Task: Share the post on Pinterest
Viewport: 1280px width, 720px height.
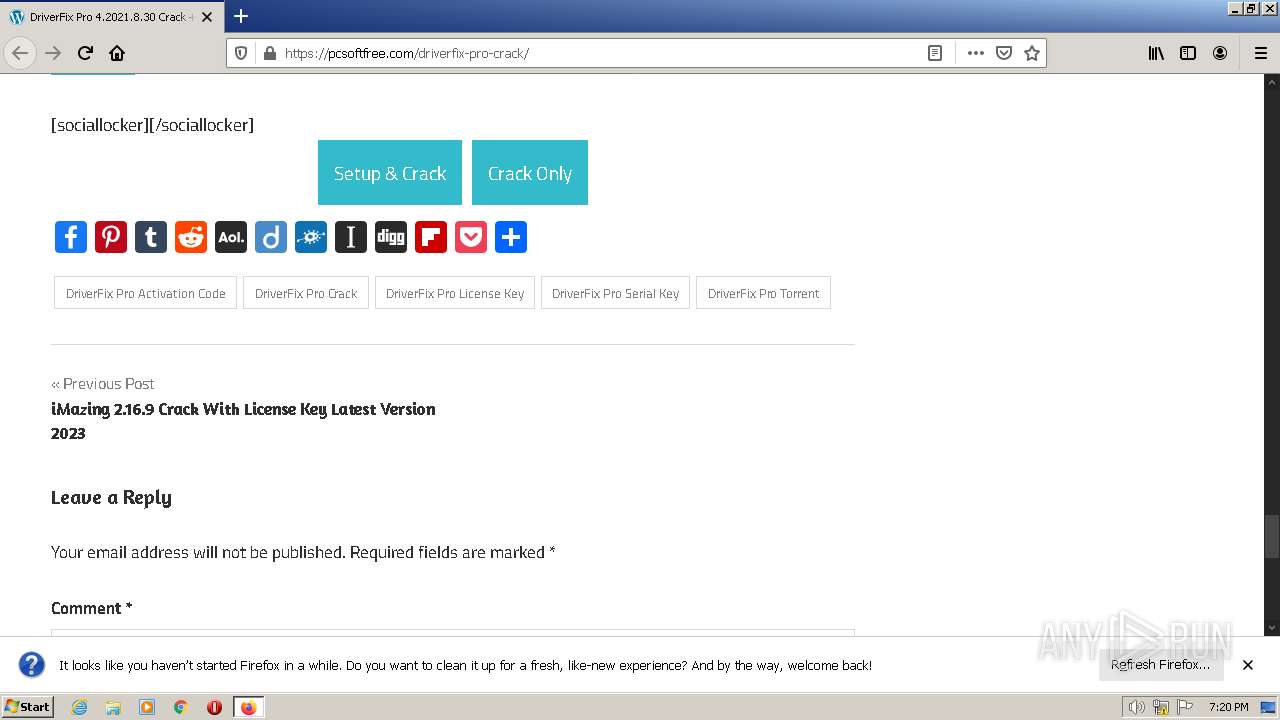Action: pos(111,237)
